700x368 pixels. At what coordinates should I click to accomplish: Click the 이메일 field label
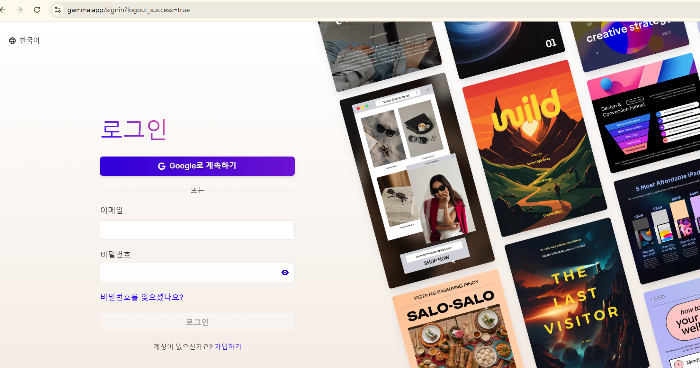click(111, 210)
